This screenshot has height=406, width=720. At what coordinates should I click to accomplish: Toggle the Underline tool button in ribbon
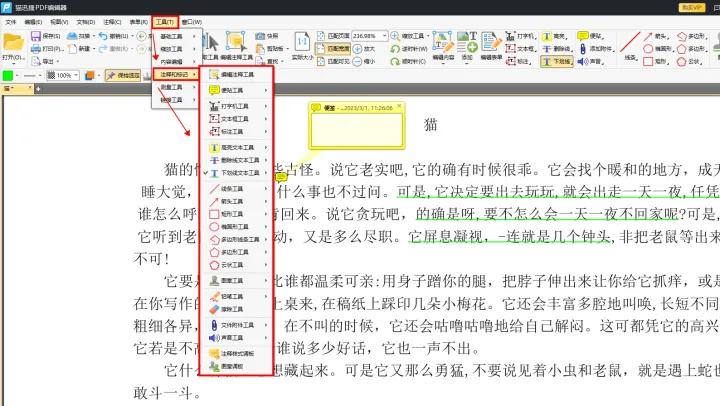pyautogui.click(x=557, y=61)
